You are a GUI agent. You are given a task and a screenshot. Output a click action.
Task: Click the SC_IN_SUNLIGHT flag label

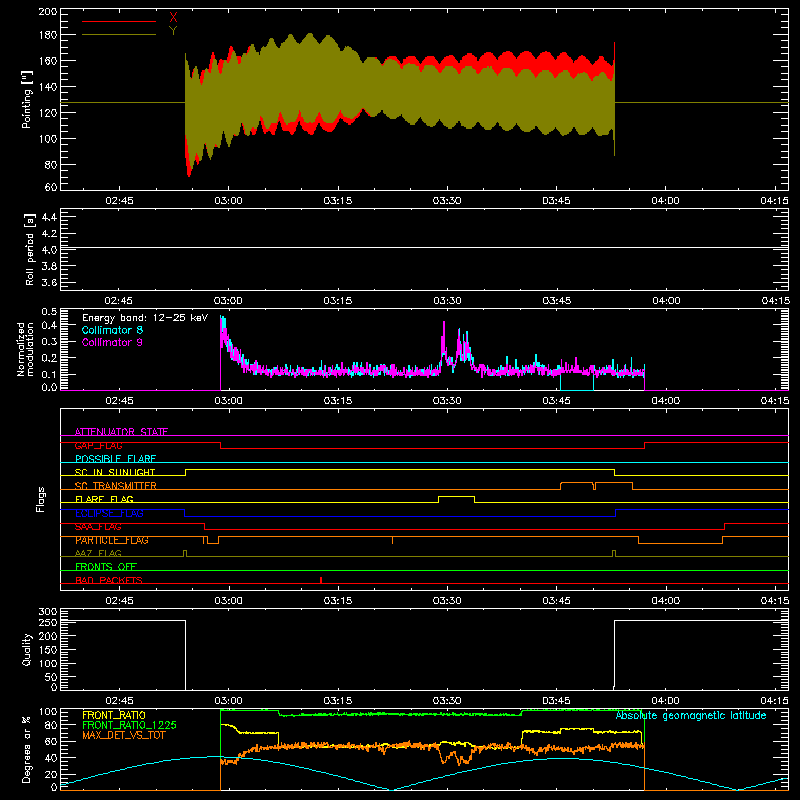point(115,472)
